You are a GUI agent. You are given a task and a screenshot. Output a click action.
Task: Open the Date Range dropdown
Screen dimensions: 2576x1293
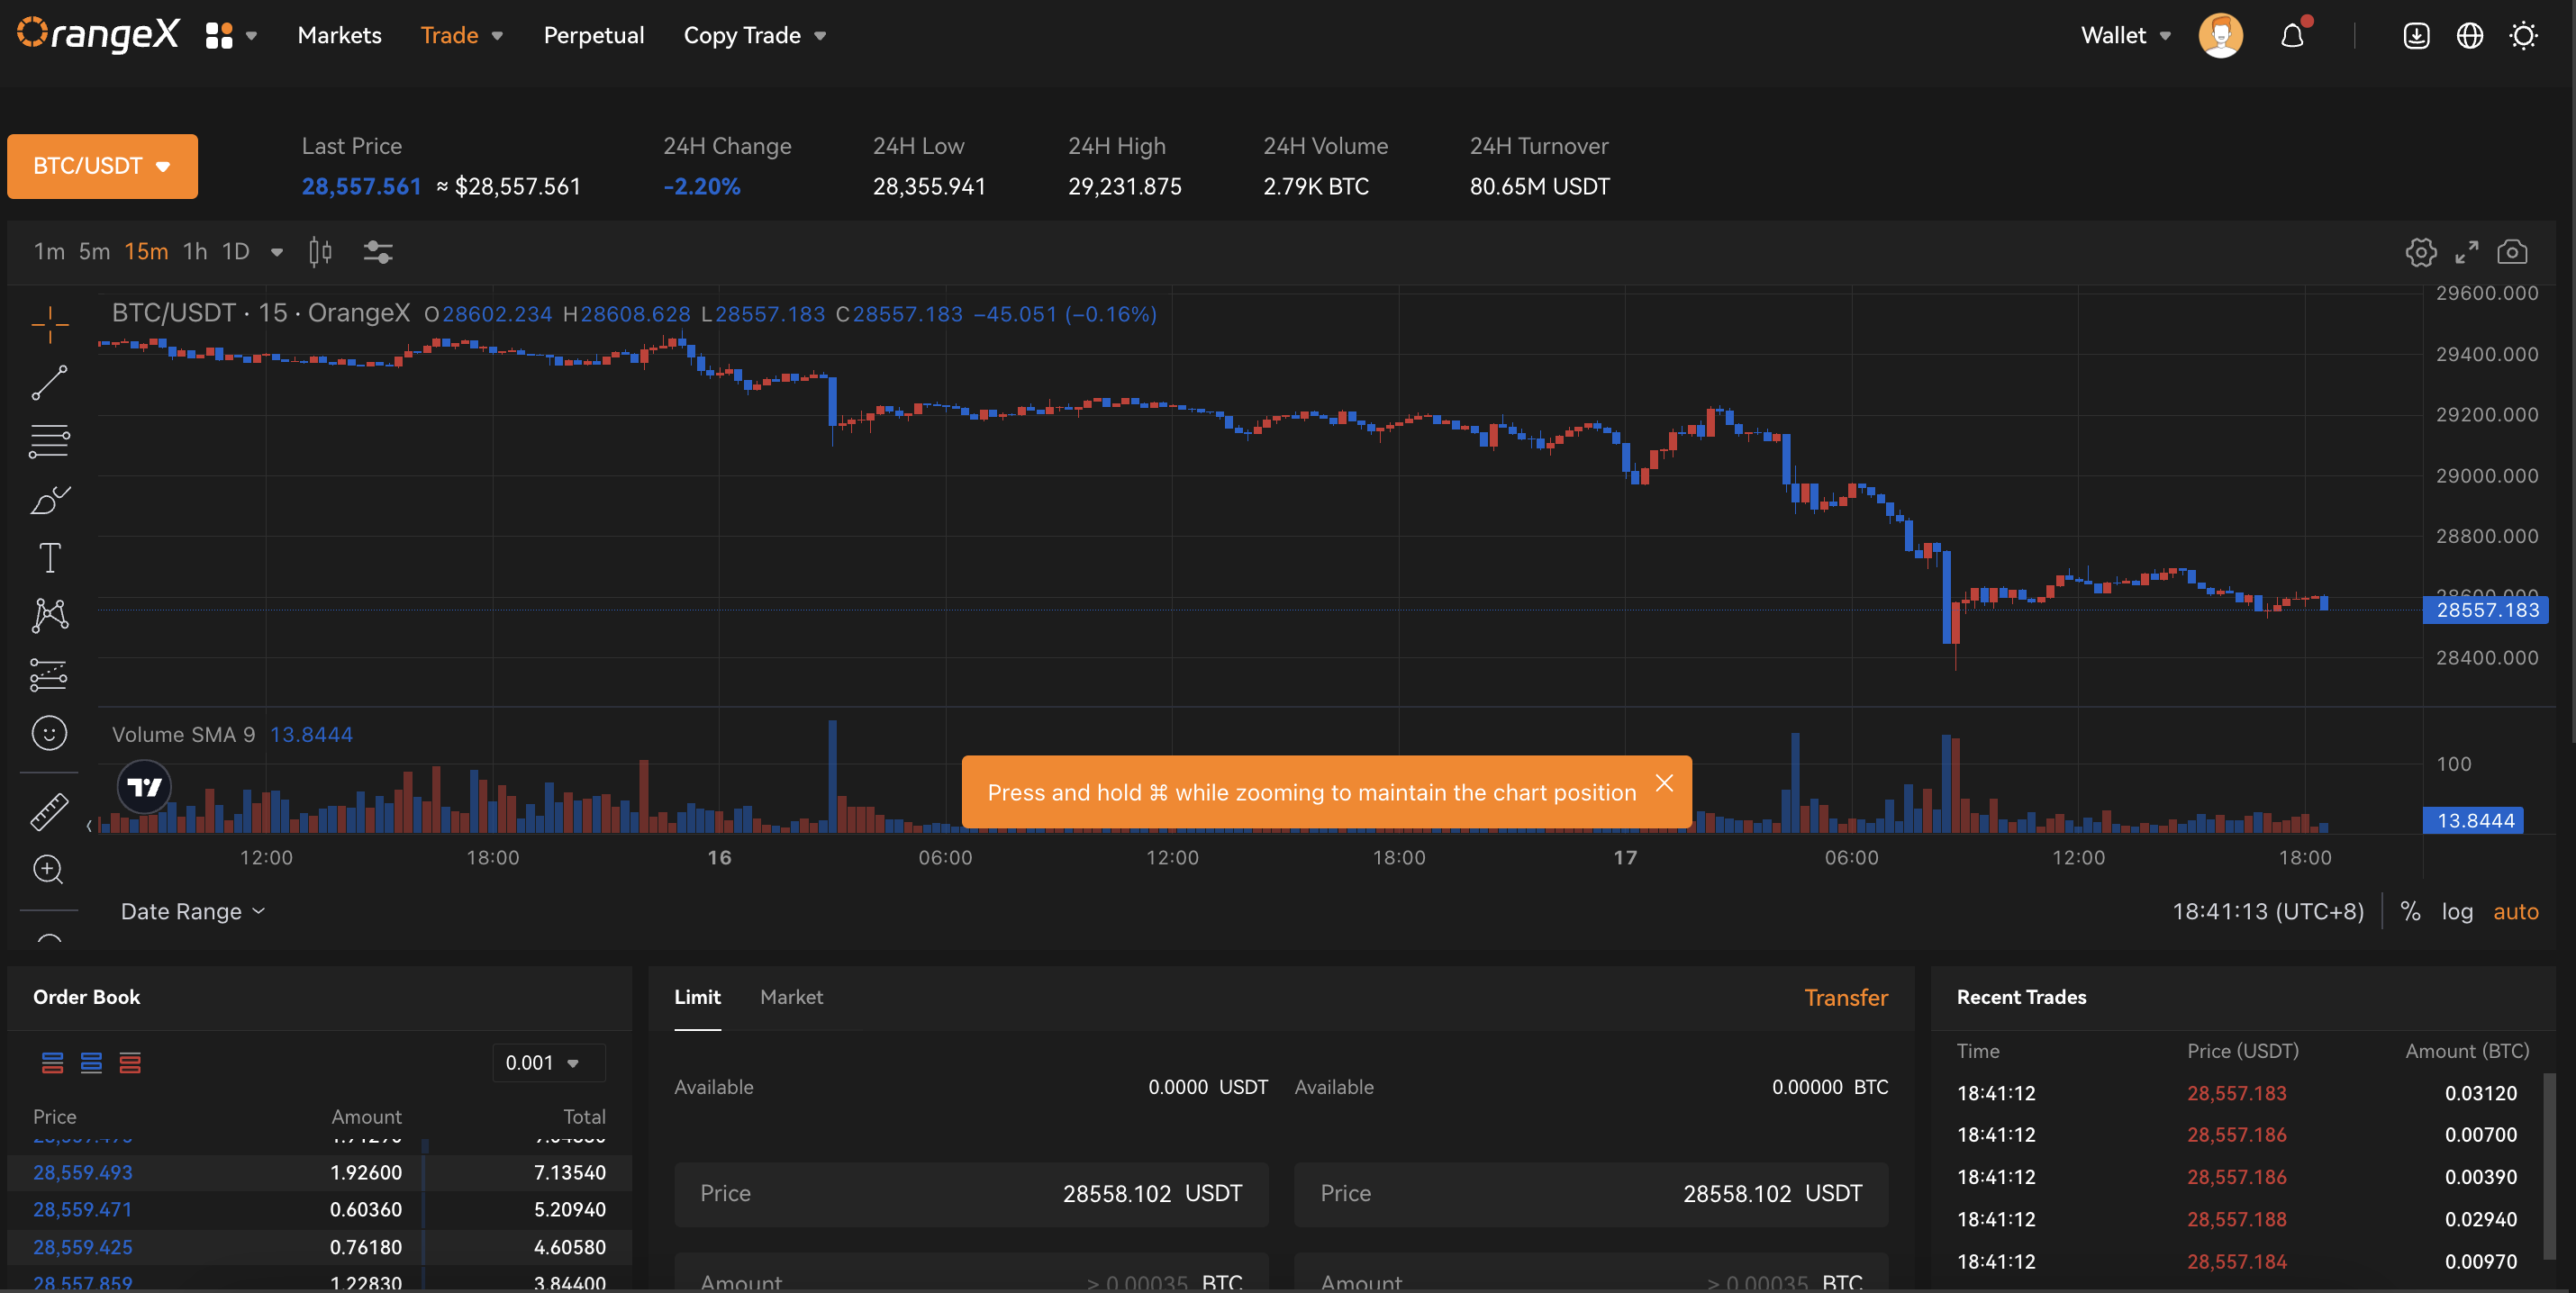click(x=192, y=911)
